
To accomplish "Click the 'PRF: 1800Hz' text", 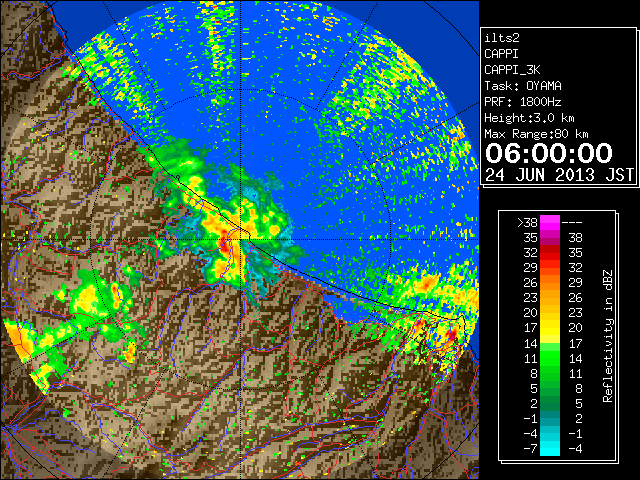I will [523, 102].
